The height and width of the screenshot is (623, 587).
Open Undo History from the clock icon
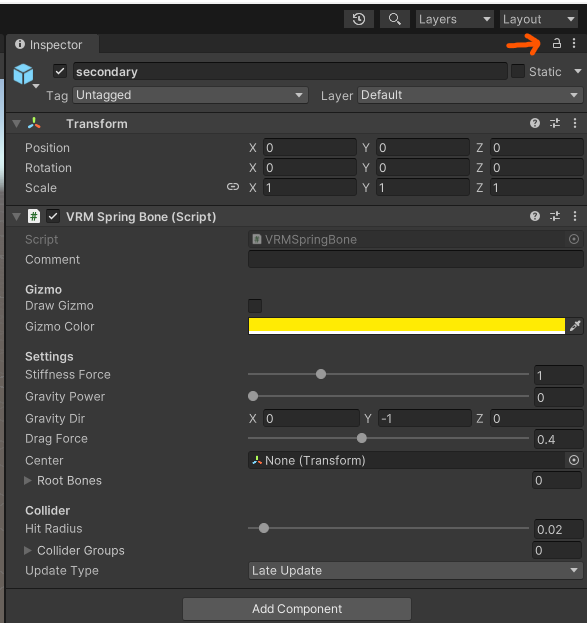click(359, 19)
